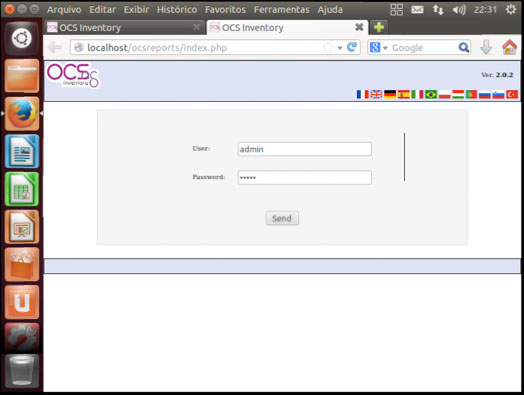Select the Hungarian flag language

pos(458,95)
